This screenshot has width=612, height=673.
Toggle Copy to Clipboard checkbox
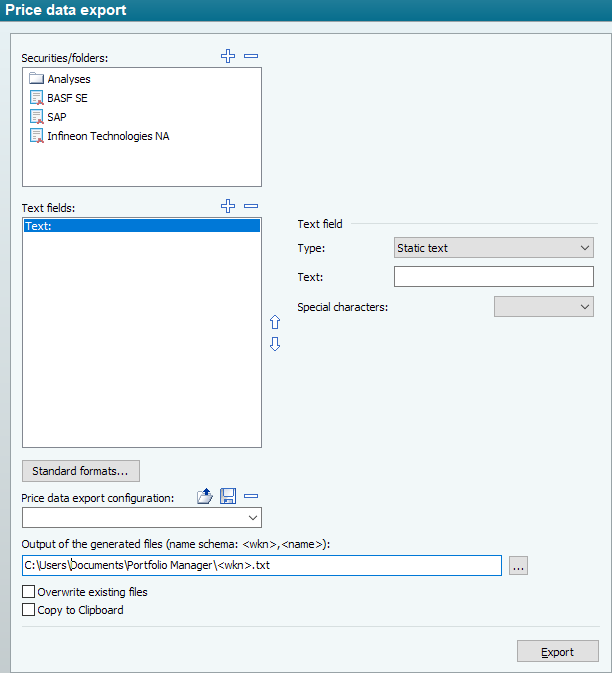[29, 609]
